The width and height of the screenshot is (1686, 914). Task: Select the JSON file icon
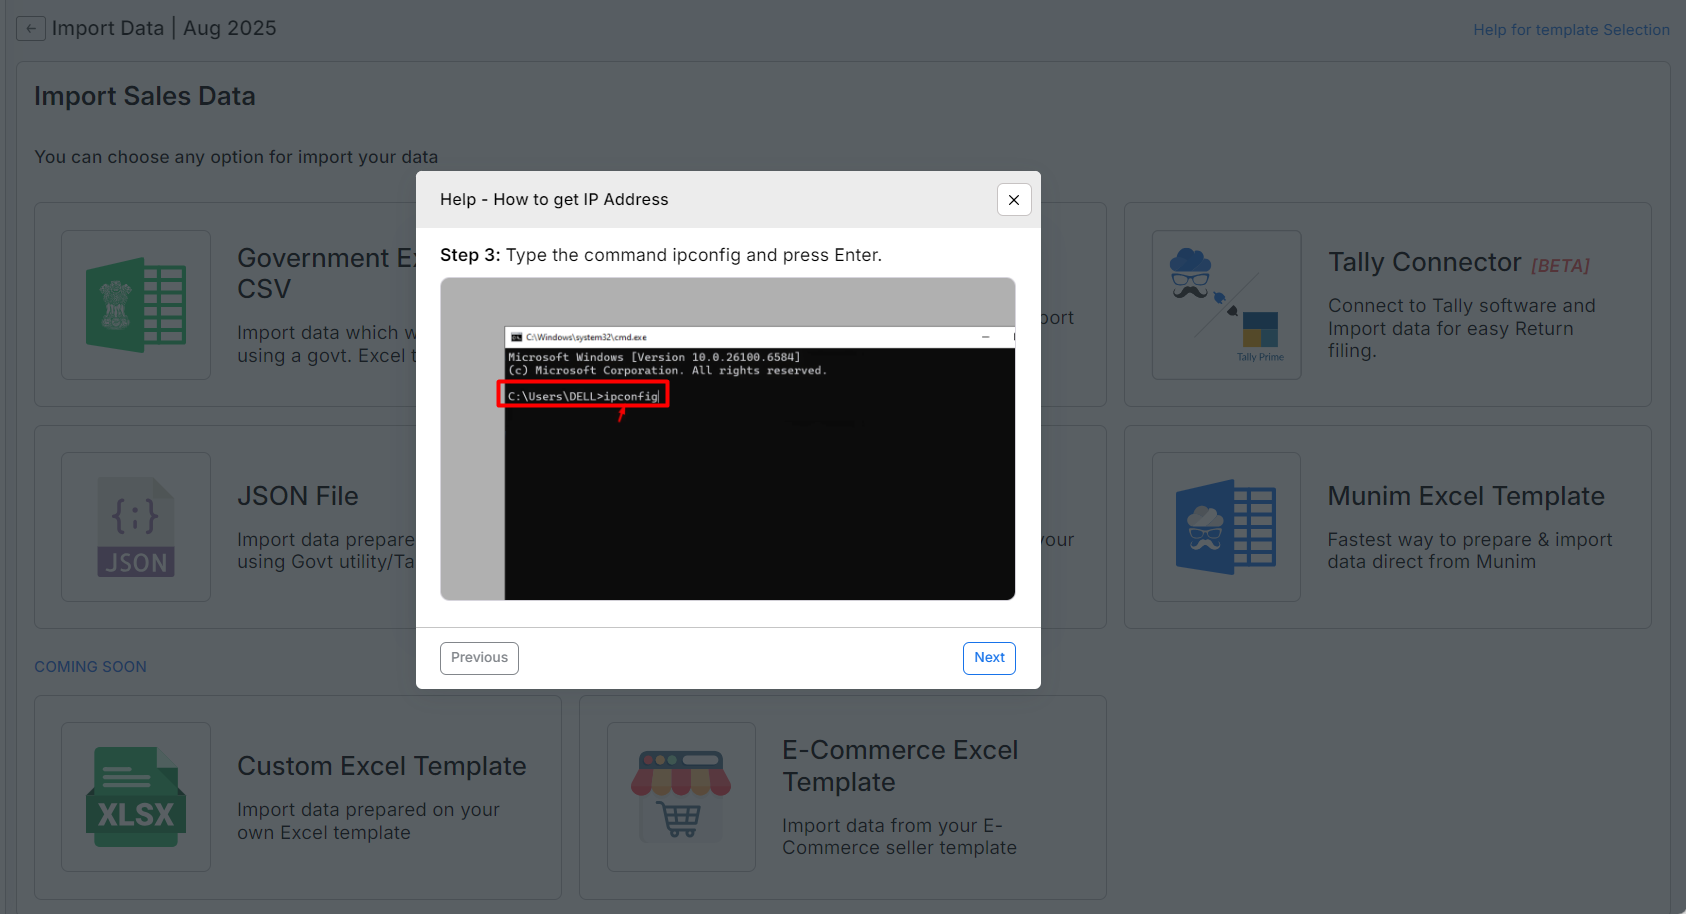[x=136, y=527]
